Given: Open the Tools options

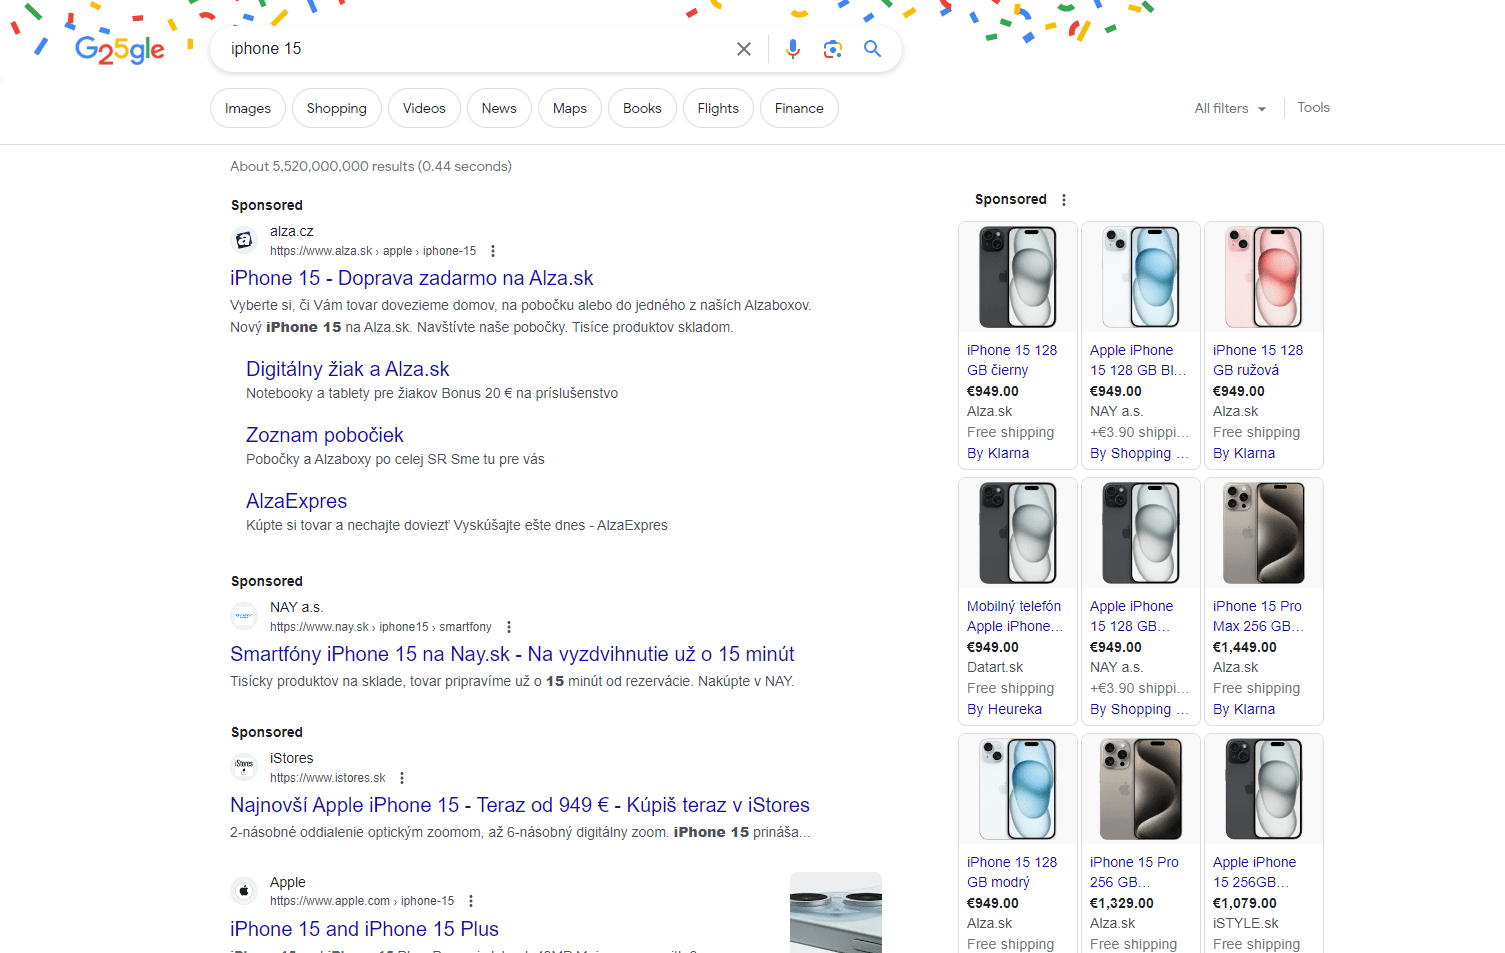Looking at the screenshot, I should (x=1313, y=107).
